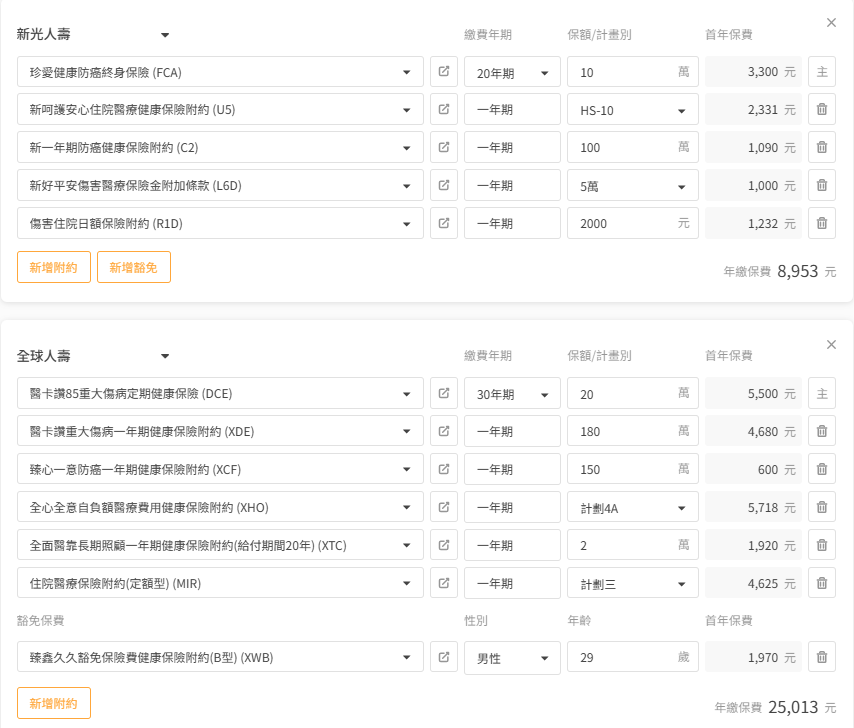Delete the 新呵護安心住院醫療 (U5) rider
Screen dimensions: 854x728
click(x=822, y=109)
